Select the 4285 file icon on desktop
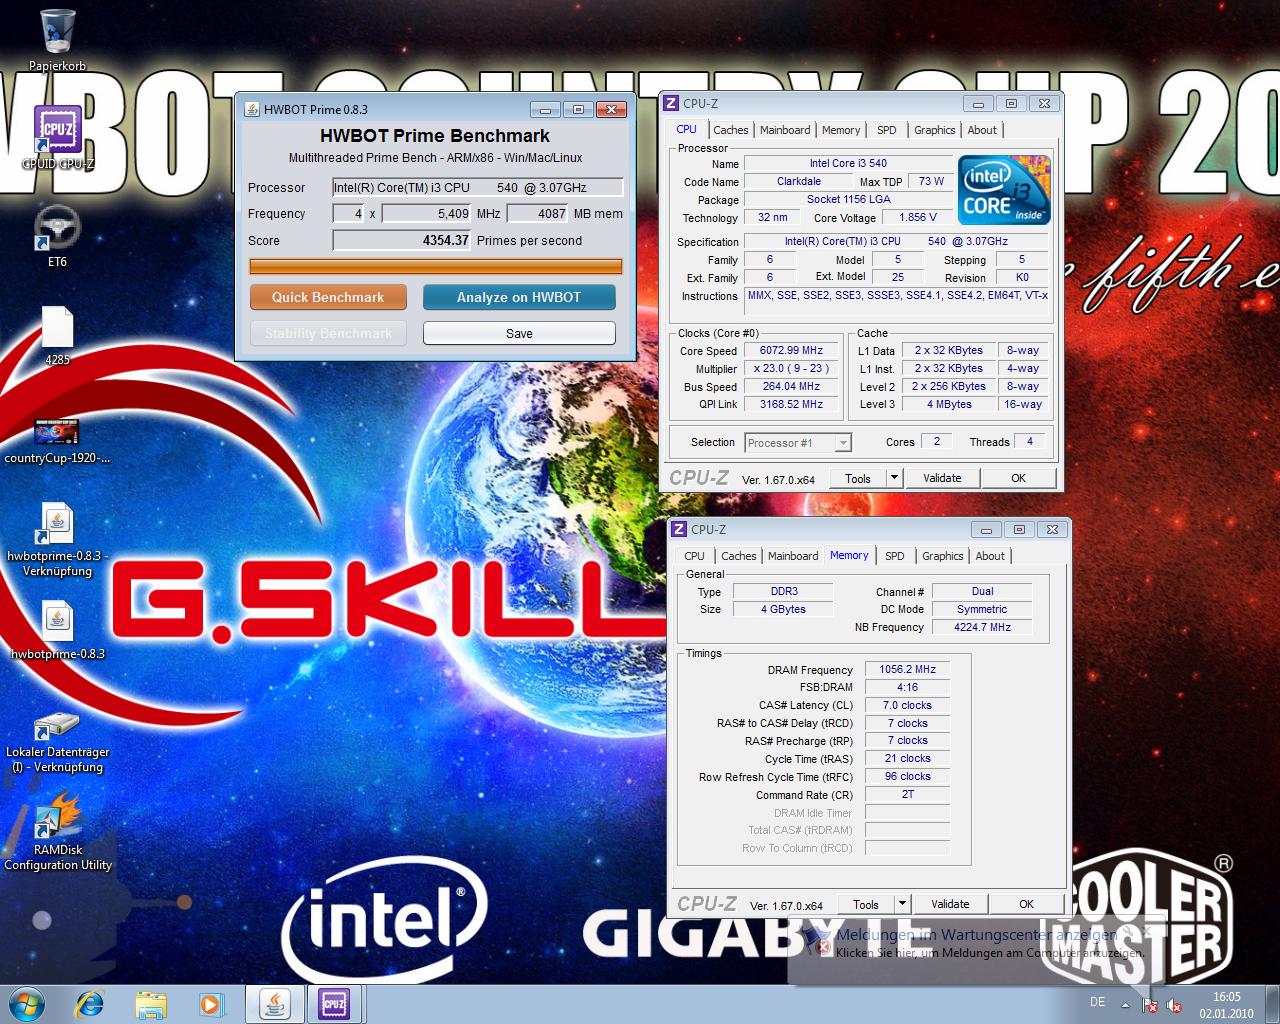 point(57,327)
